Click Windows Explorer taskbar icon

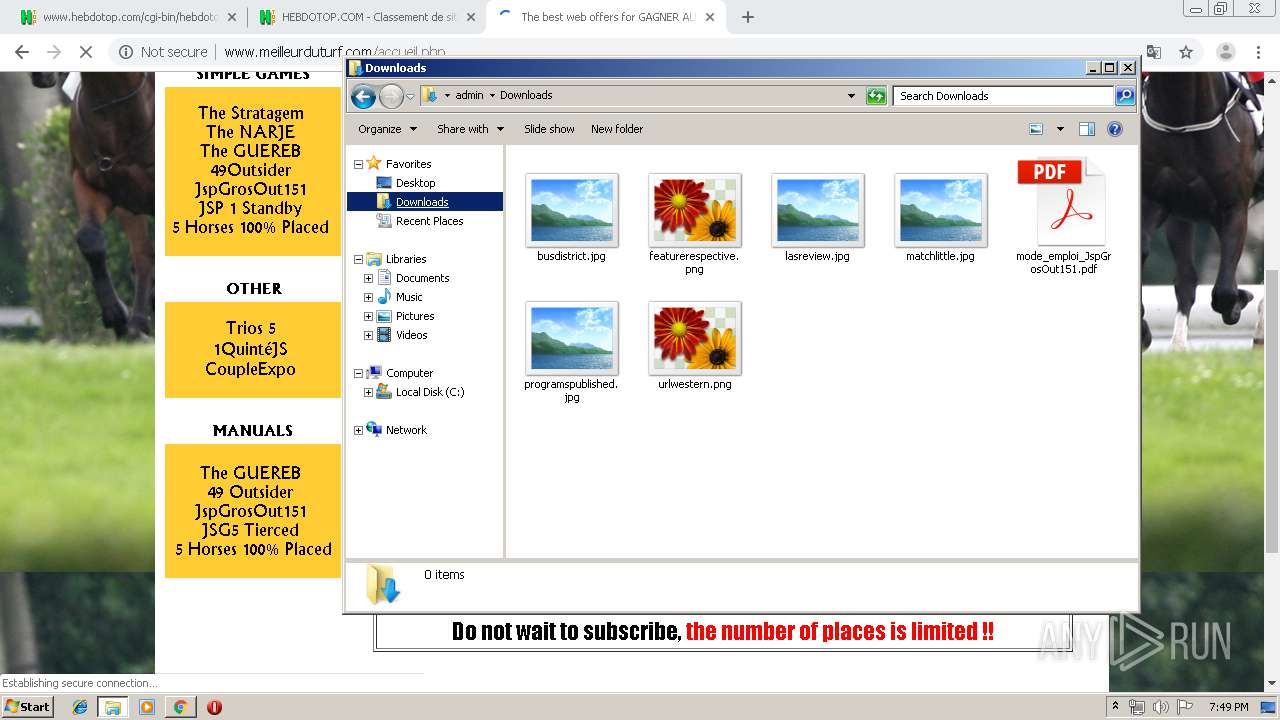point(113,707)
